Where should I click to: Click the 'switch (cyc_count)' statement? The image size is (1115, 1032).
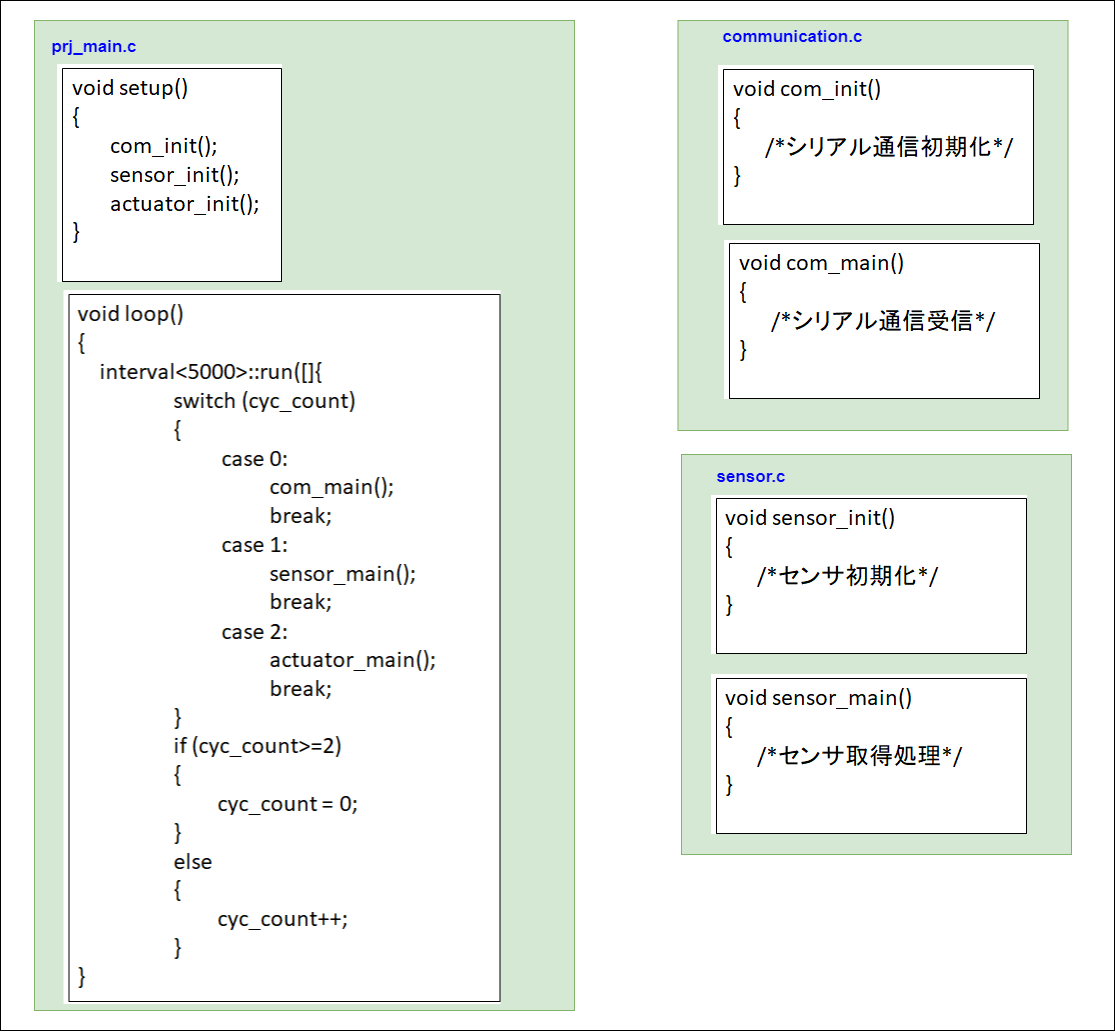pyautogui.click(x=264, y=401)
